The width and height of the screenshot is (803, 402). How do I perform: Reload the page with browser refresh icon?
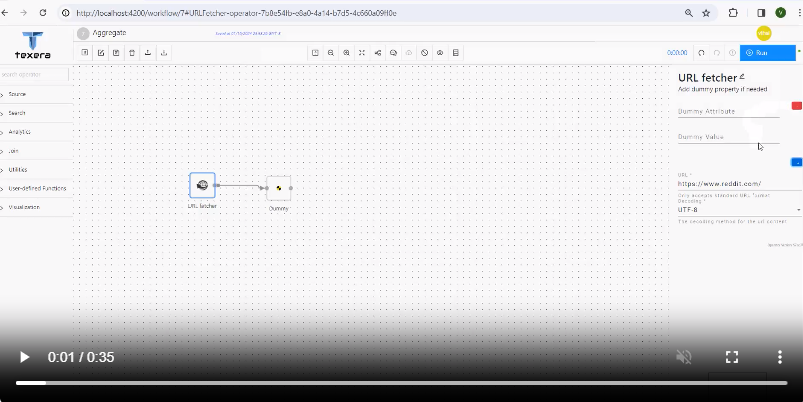43,13
